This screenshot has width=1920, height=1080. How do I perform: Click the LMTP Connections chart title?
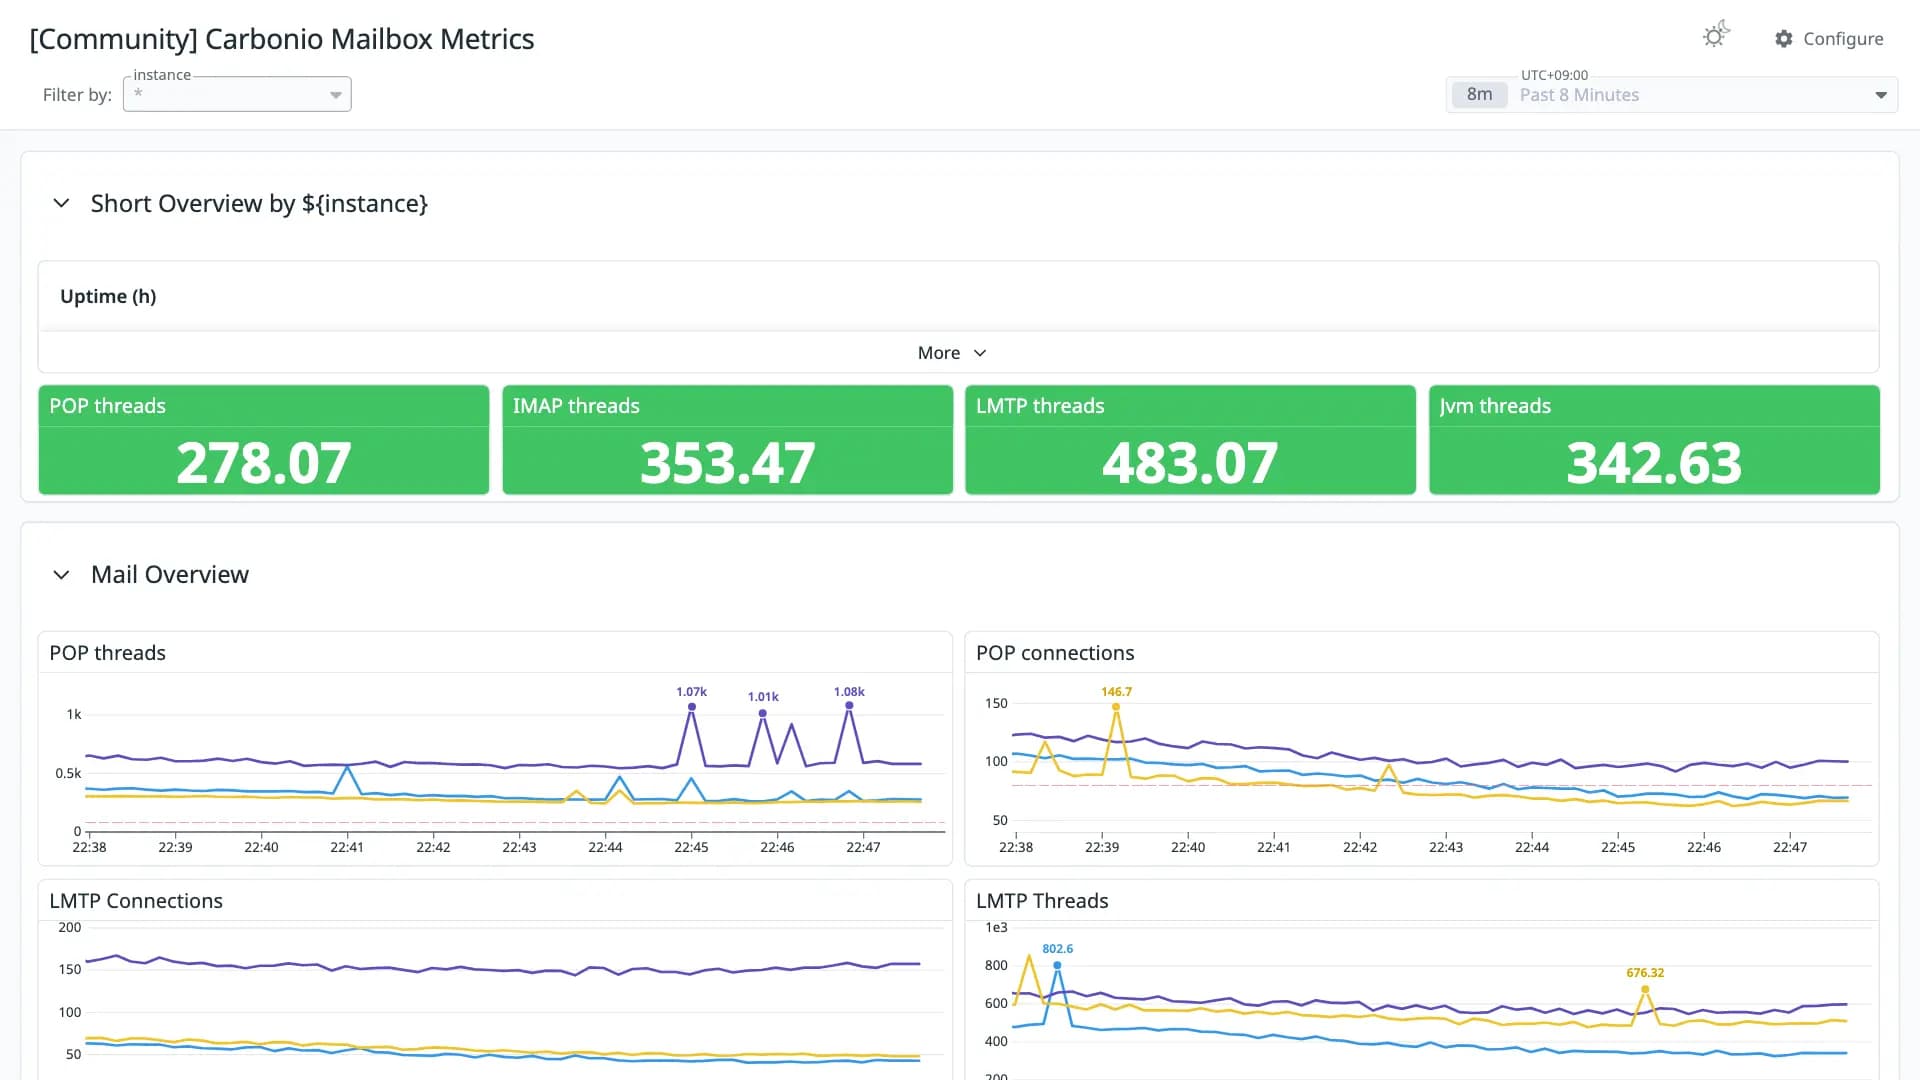pyautogui.click(x=136, y=901)
